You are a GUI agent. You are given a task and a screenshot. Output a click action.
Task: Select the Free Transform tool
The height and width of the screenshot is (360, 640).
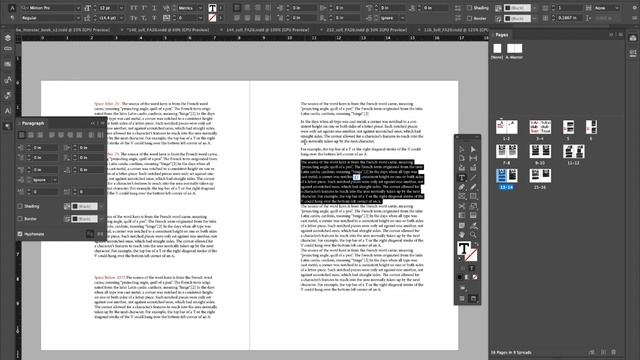click(x=473, y=207)
